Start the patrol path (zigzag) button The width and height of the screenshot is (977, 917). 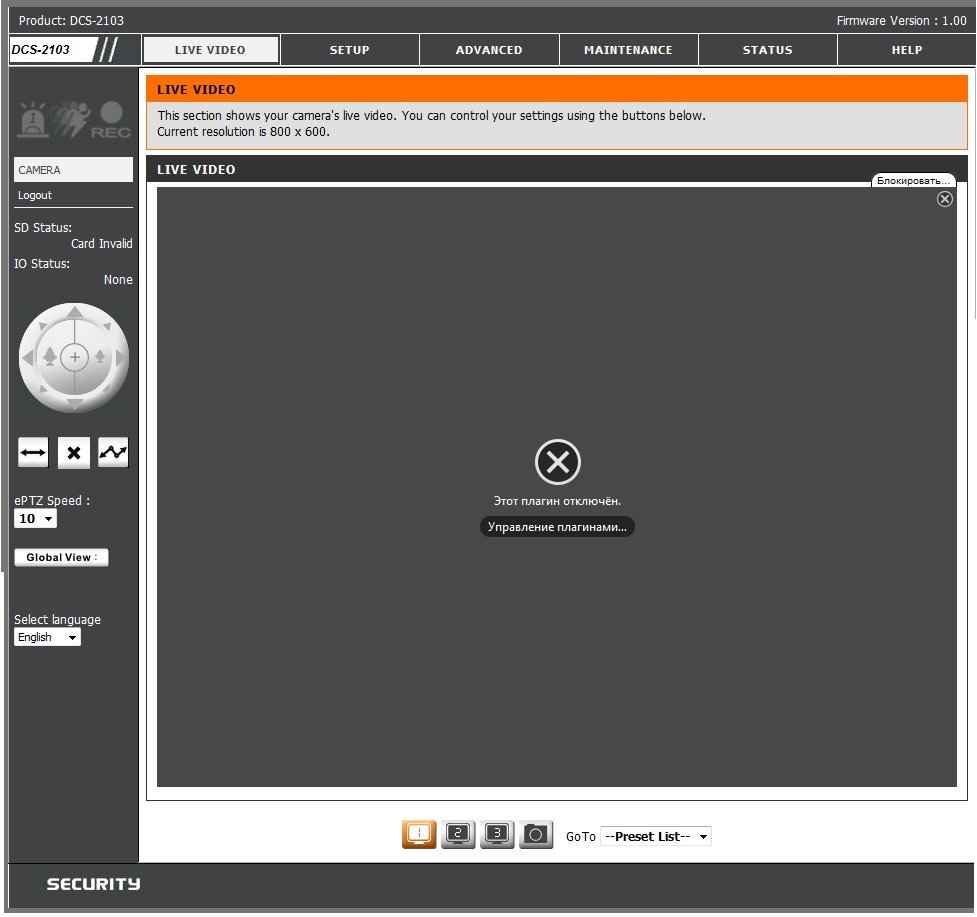coord(113,453)
